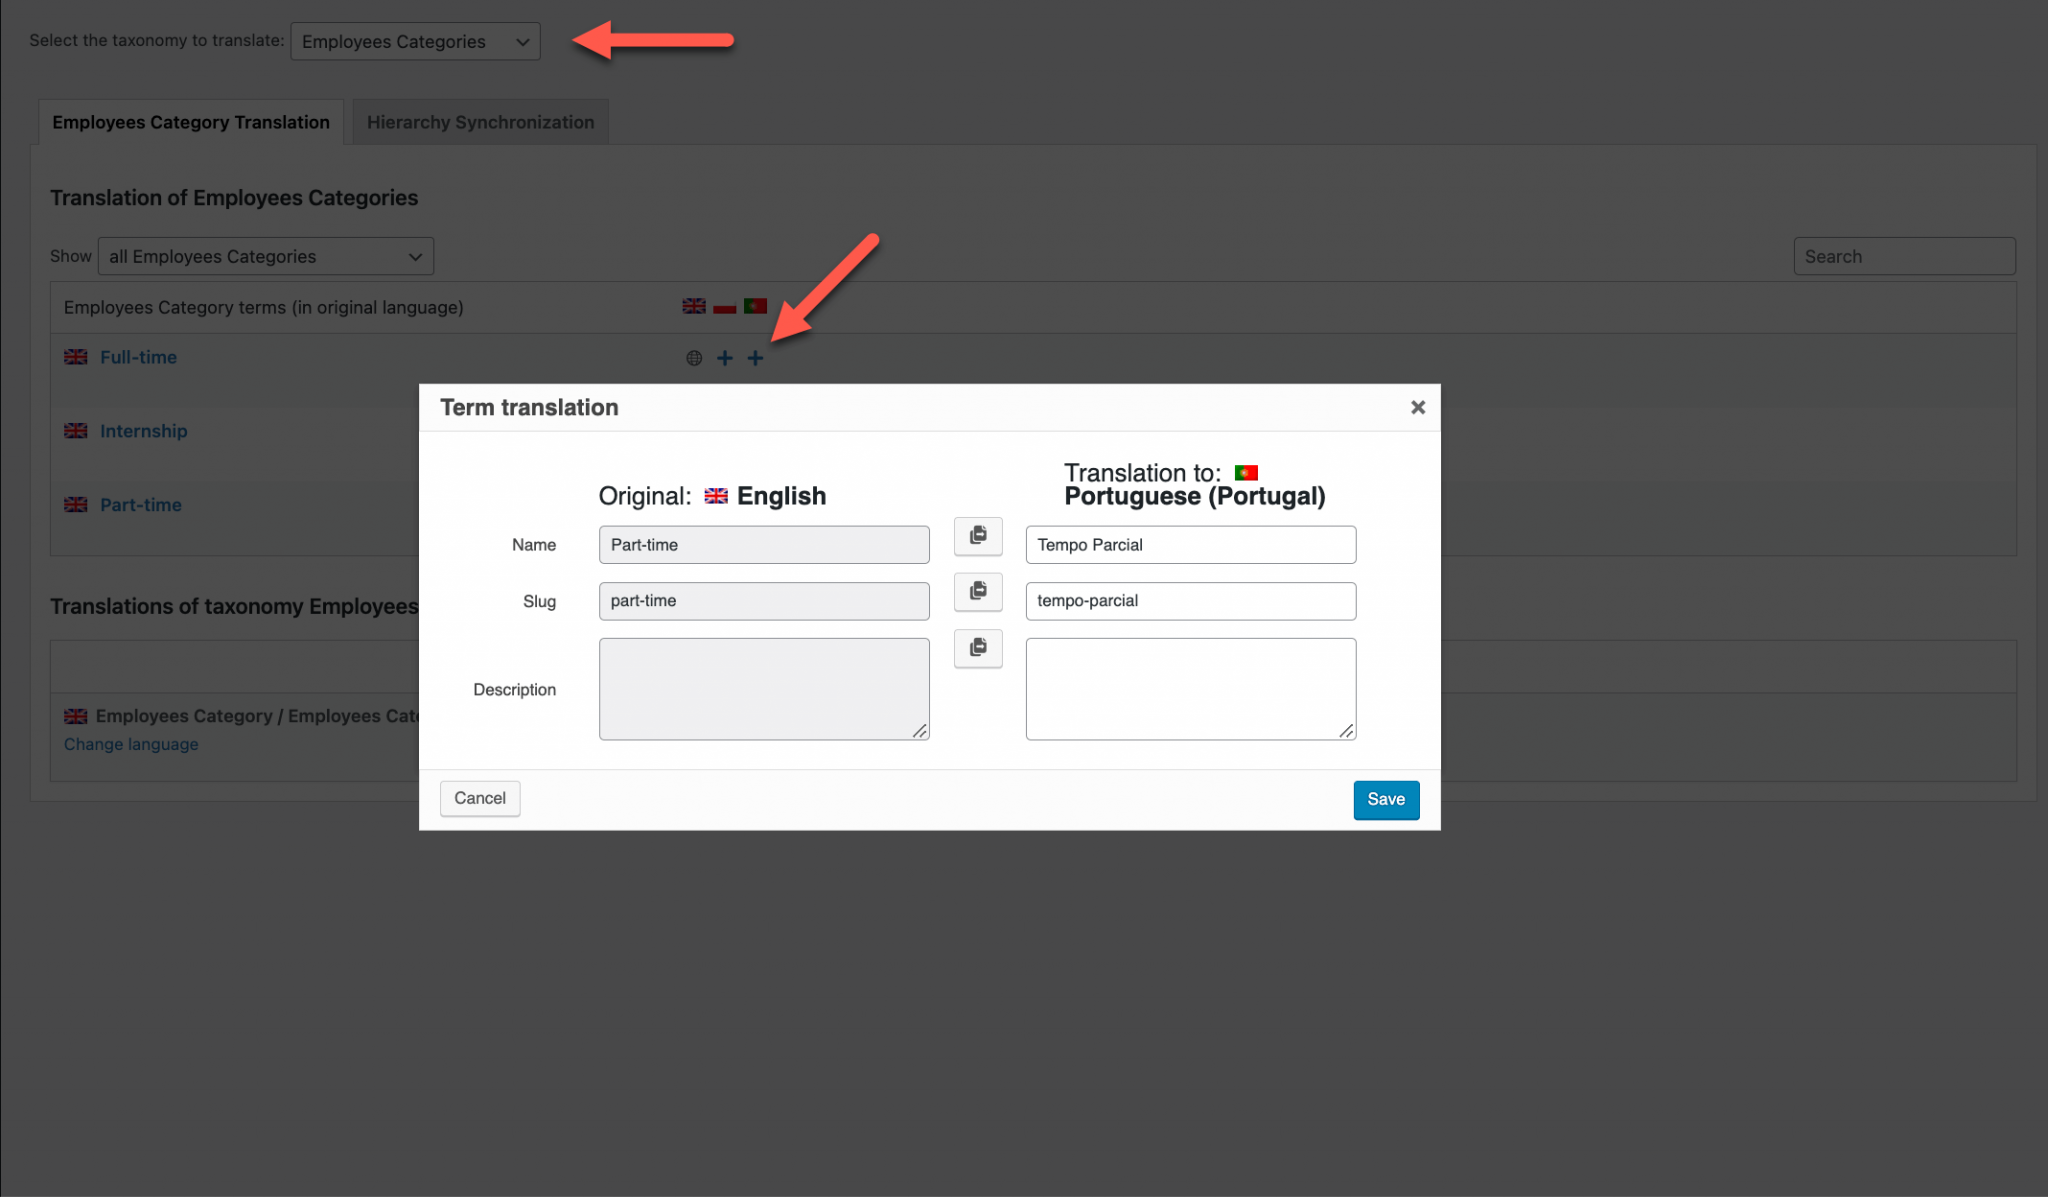Screen dimensions: 2048x1197
Task: Click the translated Slug field tempo-parcial
Action: [1190, 601]
